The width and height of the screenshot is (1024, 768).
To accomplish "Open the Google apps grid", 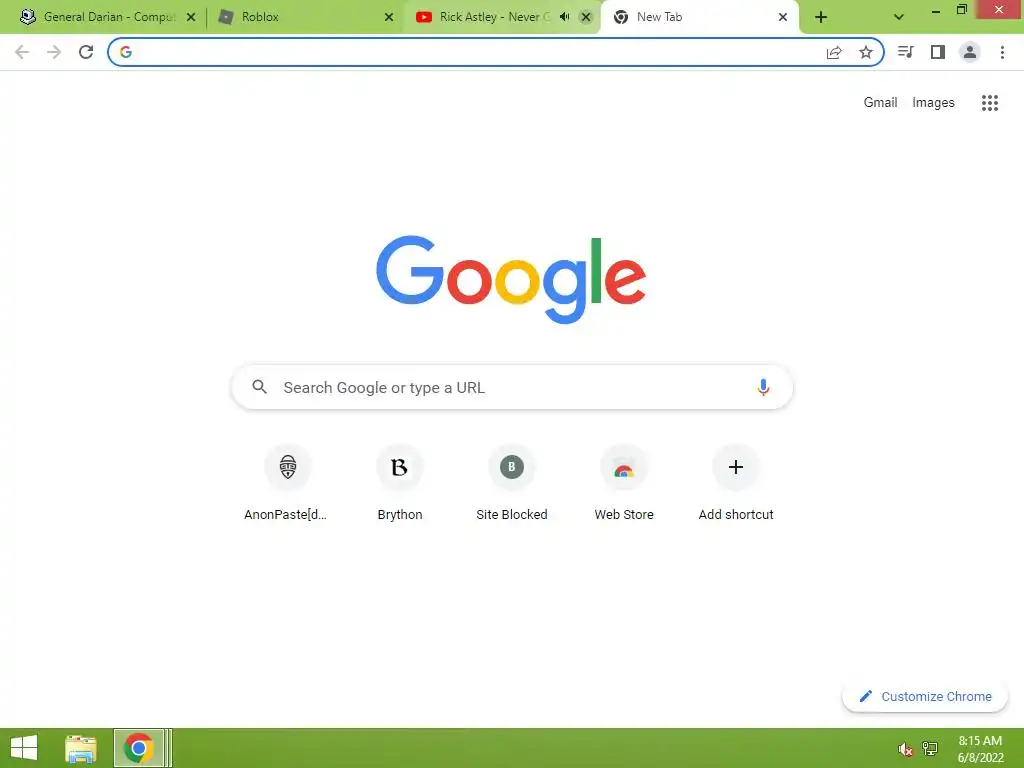I will point(990,103).
